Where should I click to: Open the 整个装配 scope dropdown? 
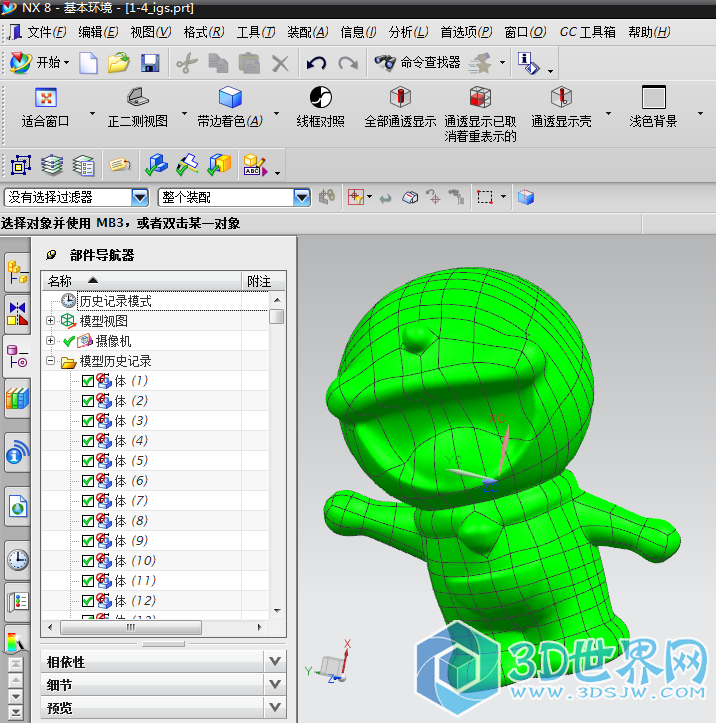point(302,198)
